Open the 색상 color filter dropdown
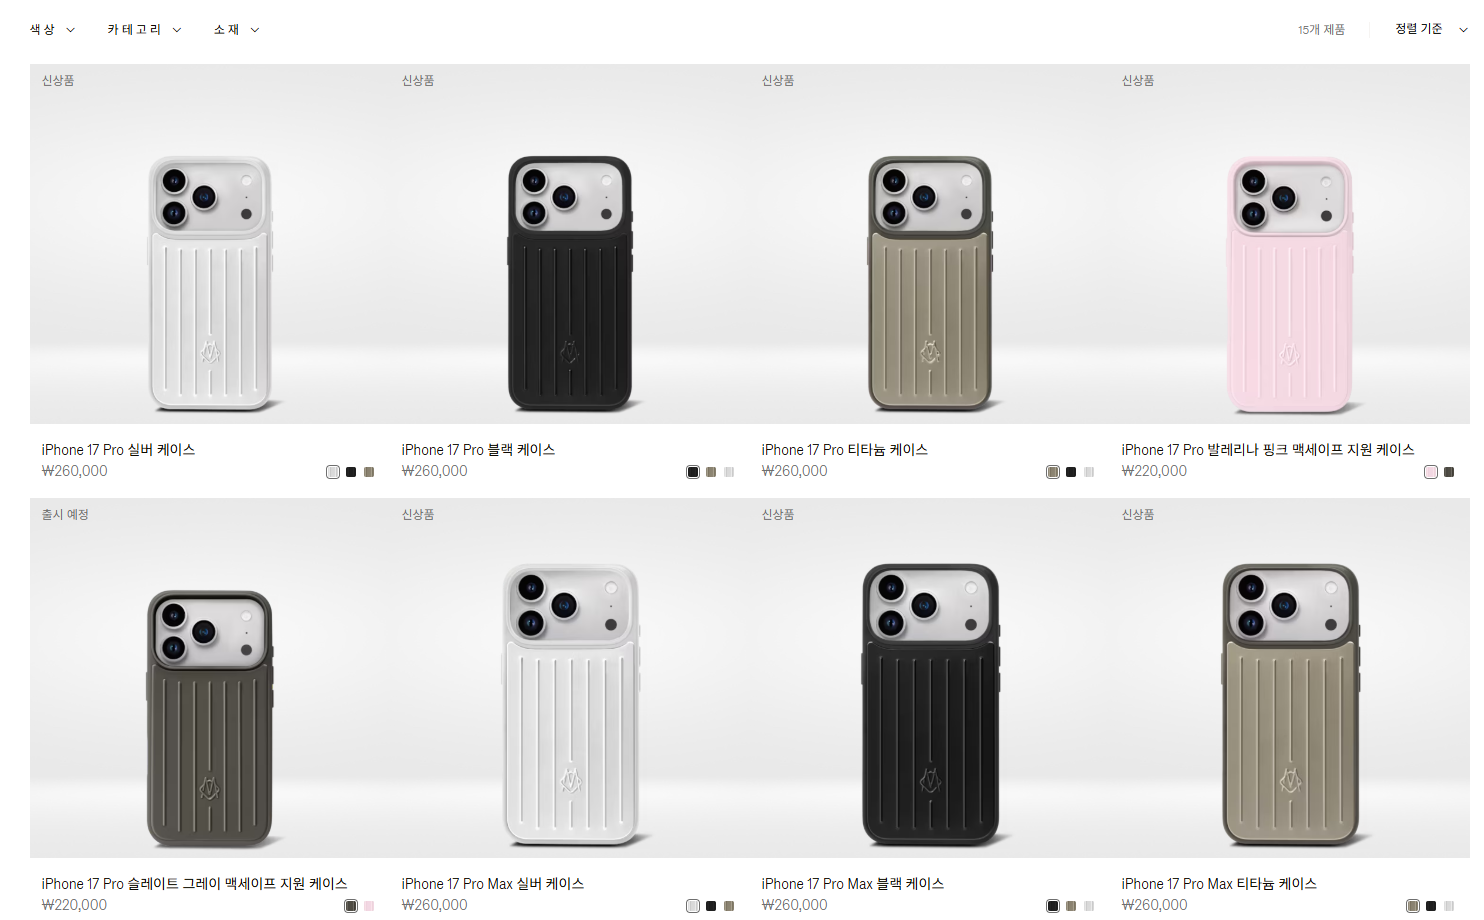This screenshot has width=1484, height=920. [52, 30]
